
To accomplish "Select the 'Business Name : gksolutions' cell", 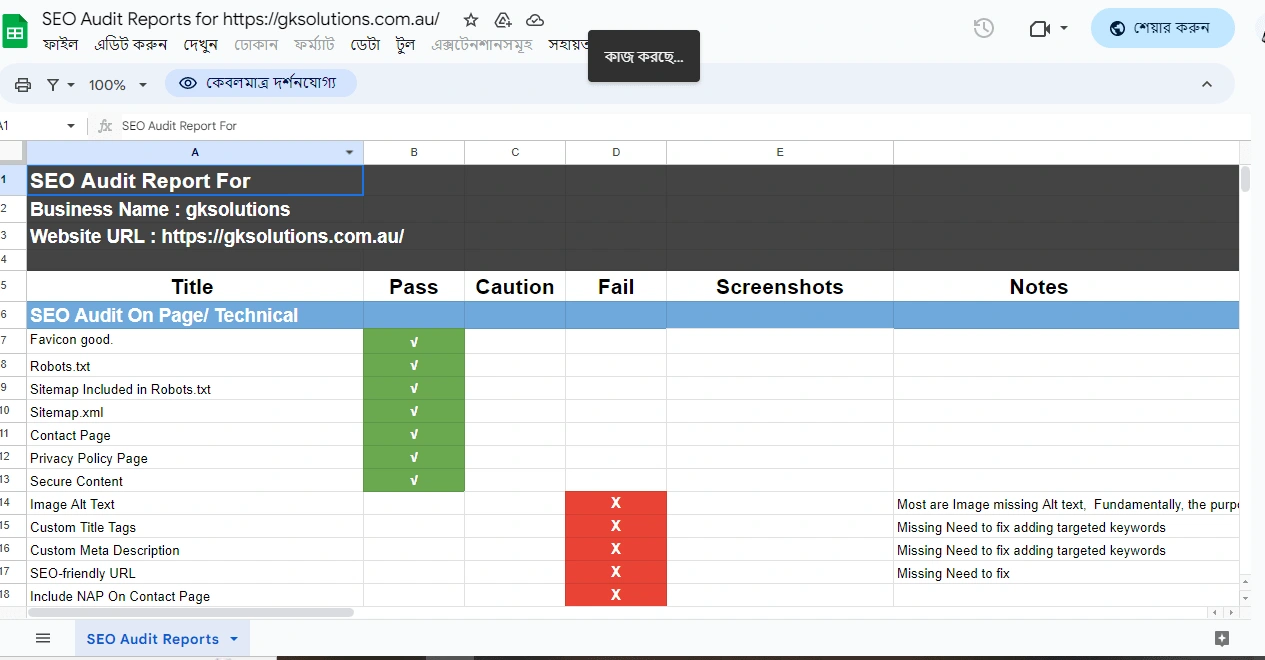I will [195, 209].
